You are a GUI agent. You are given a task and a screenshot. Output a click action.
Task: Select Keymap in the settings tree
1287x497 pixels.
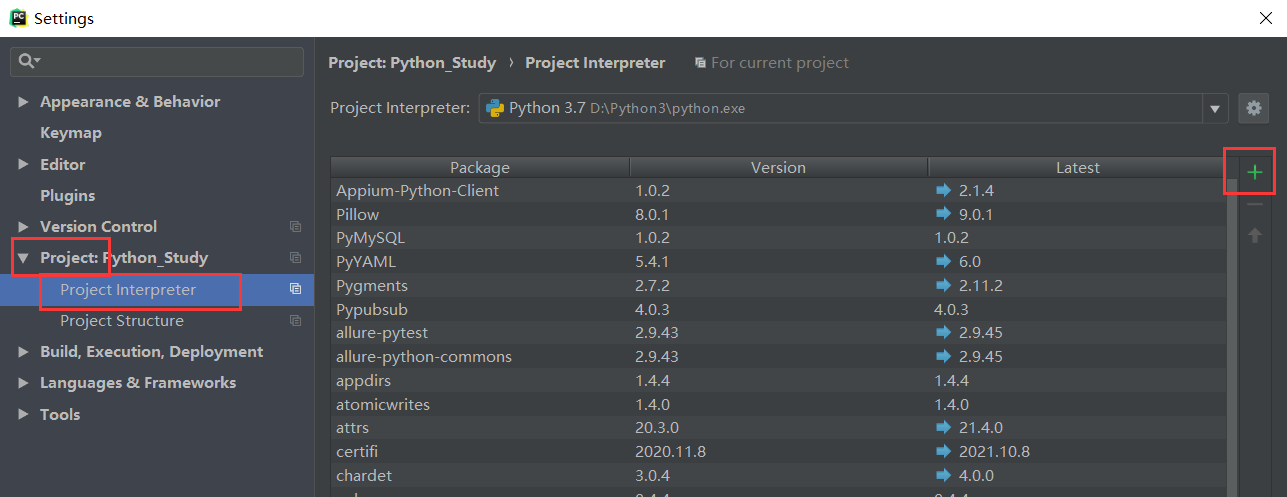point(71,133)
